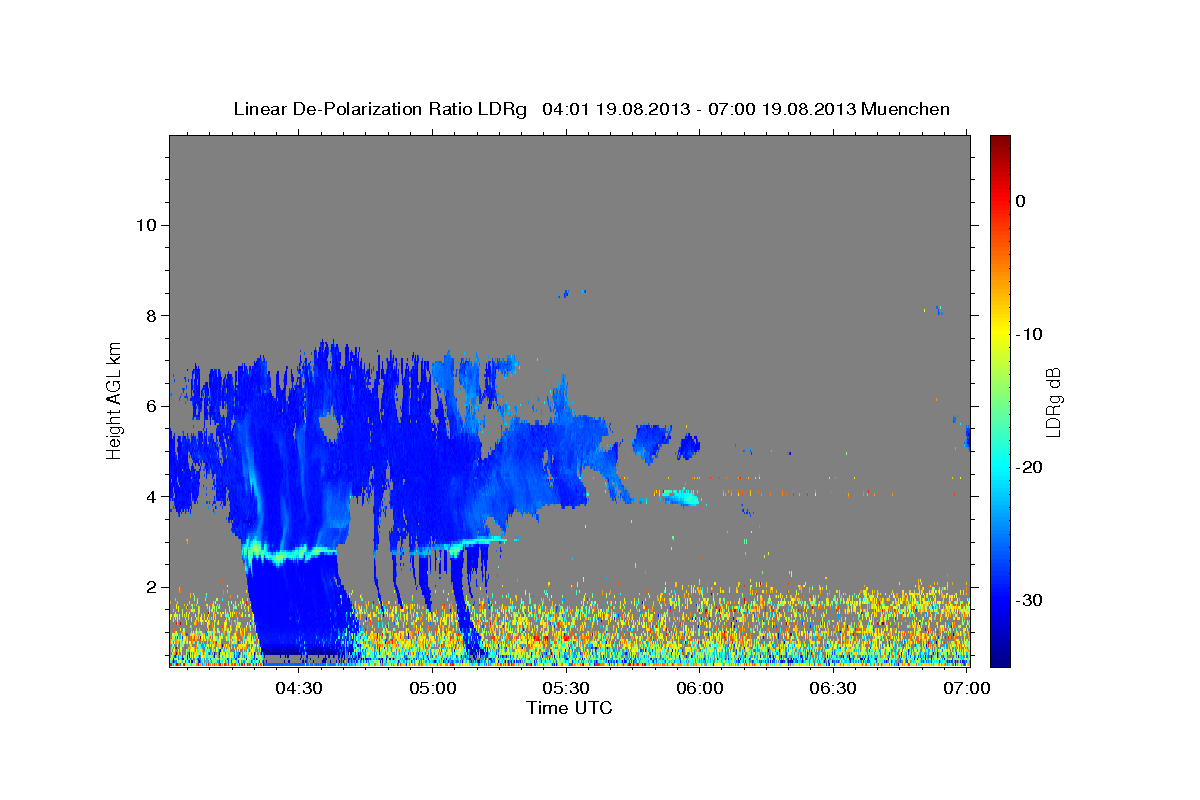
Task: Click the 07:00 time tick label
Action: pos(967,688)
